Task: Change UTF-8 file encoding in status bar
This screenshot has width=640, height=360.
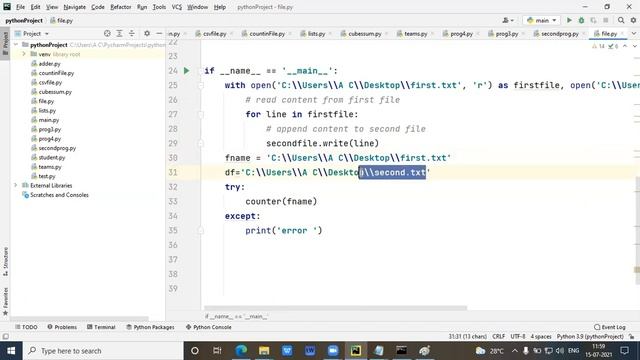Action: (x=518, y=337)
